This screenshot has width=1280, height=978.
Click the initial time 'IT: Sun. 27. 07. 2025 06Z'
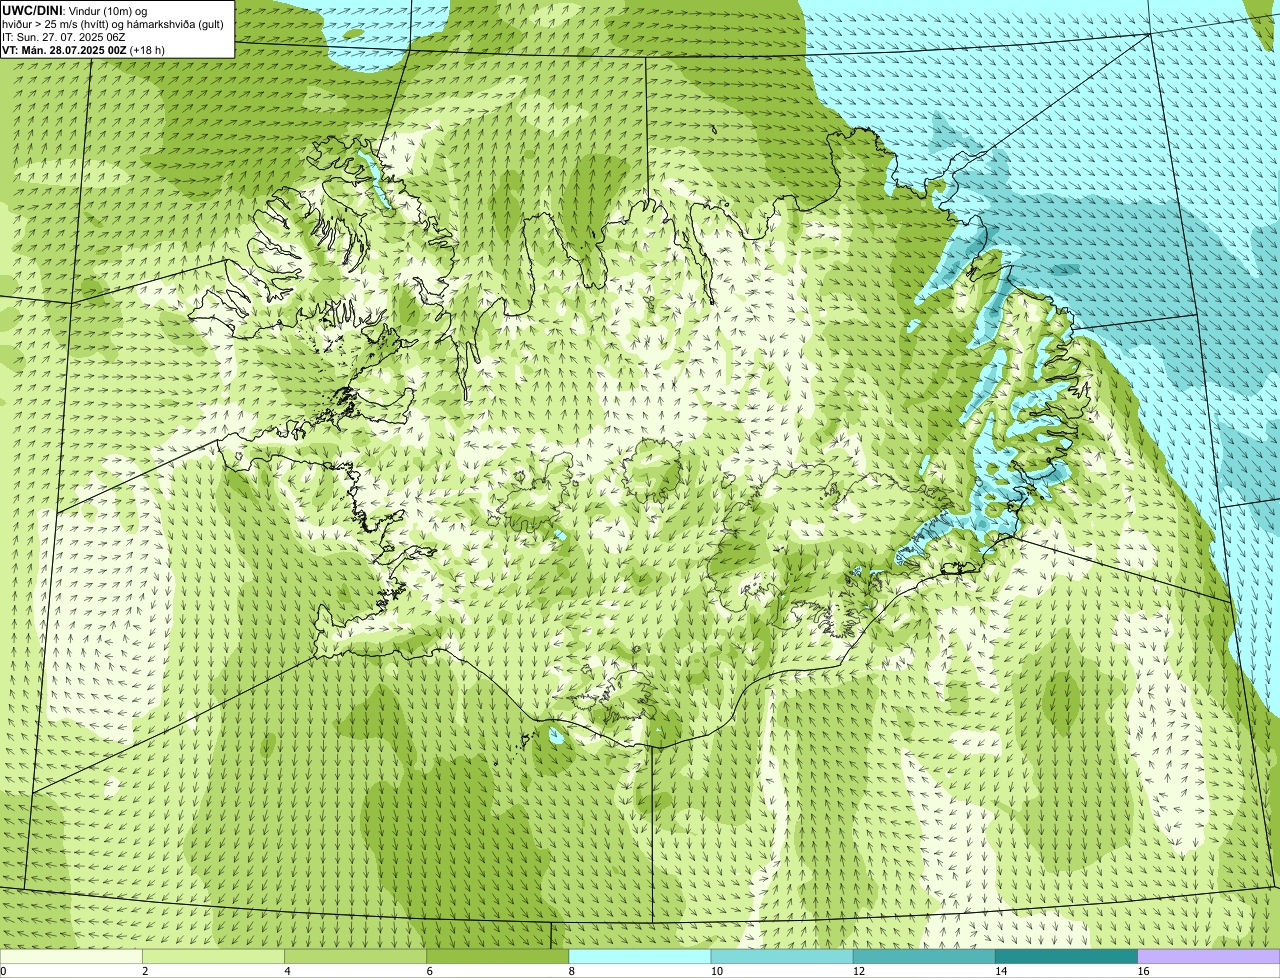click(x=64, y=37)
